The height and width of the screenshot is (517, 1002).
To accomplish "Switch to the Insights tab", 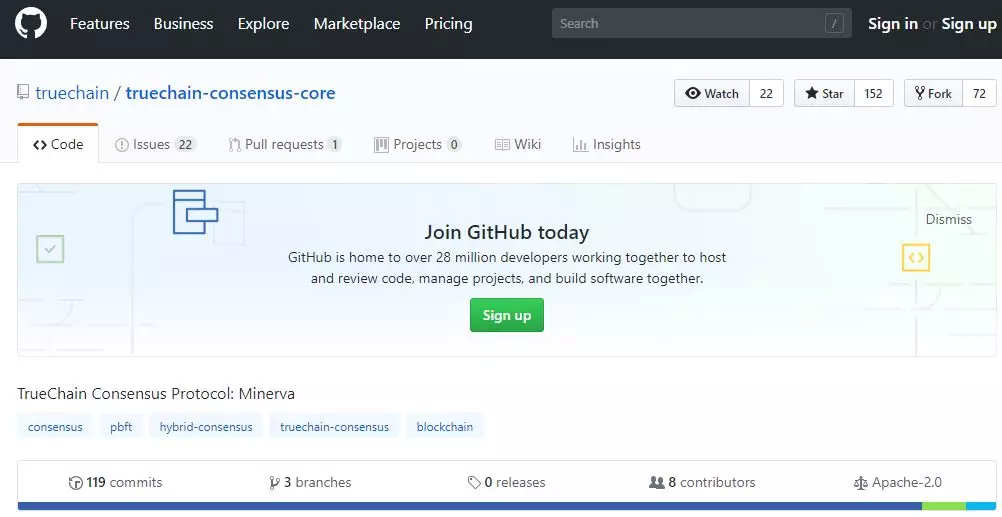I will click(x=606, y=144).
